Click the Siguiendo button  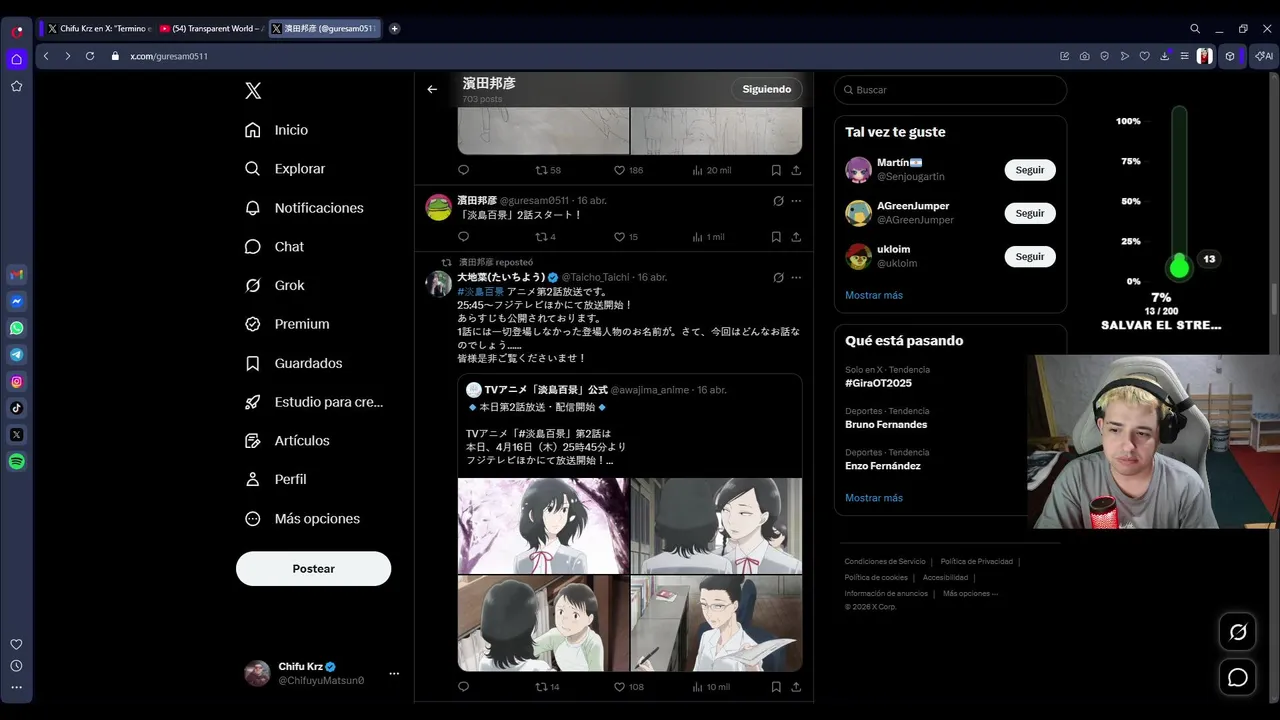point(767,89)
